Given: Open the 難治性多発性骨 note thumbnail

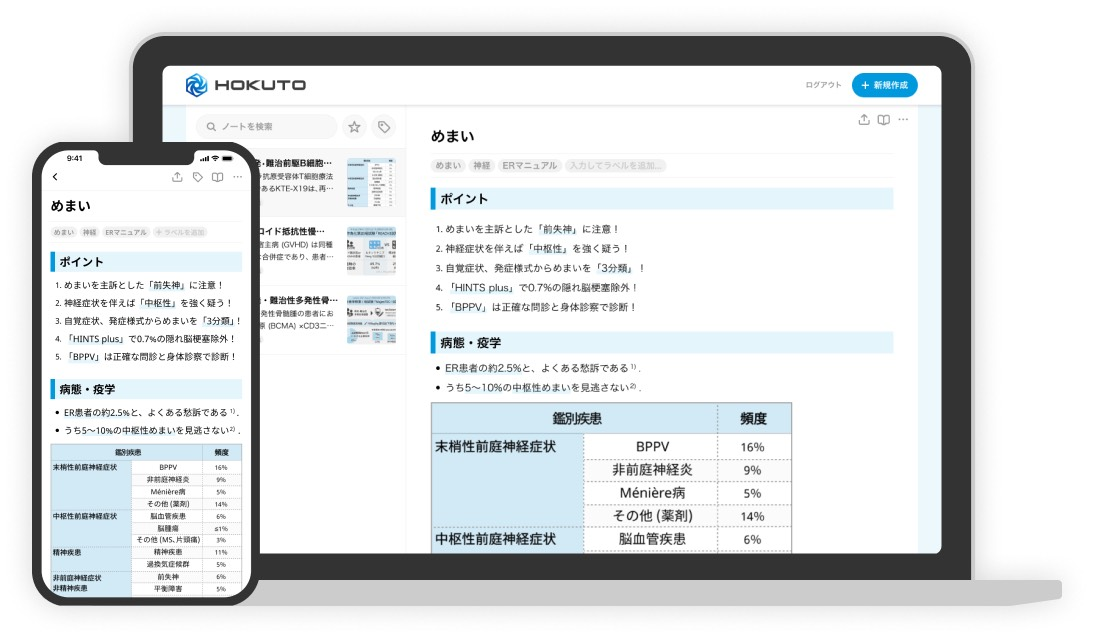Looking at the screenshot, I should pyautogui.click(x=371, y=320).
